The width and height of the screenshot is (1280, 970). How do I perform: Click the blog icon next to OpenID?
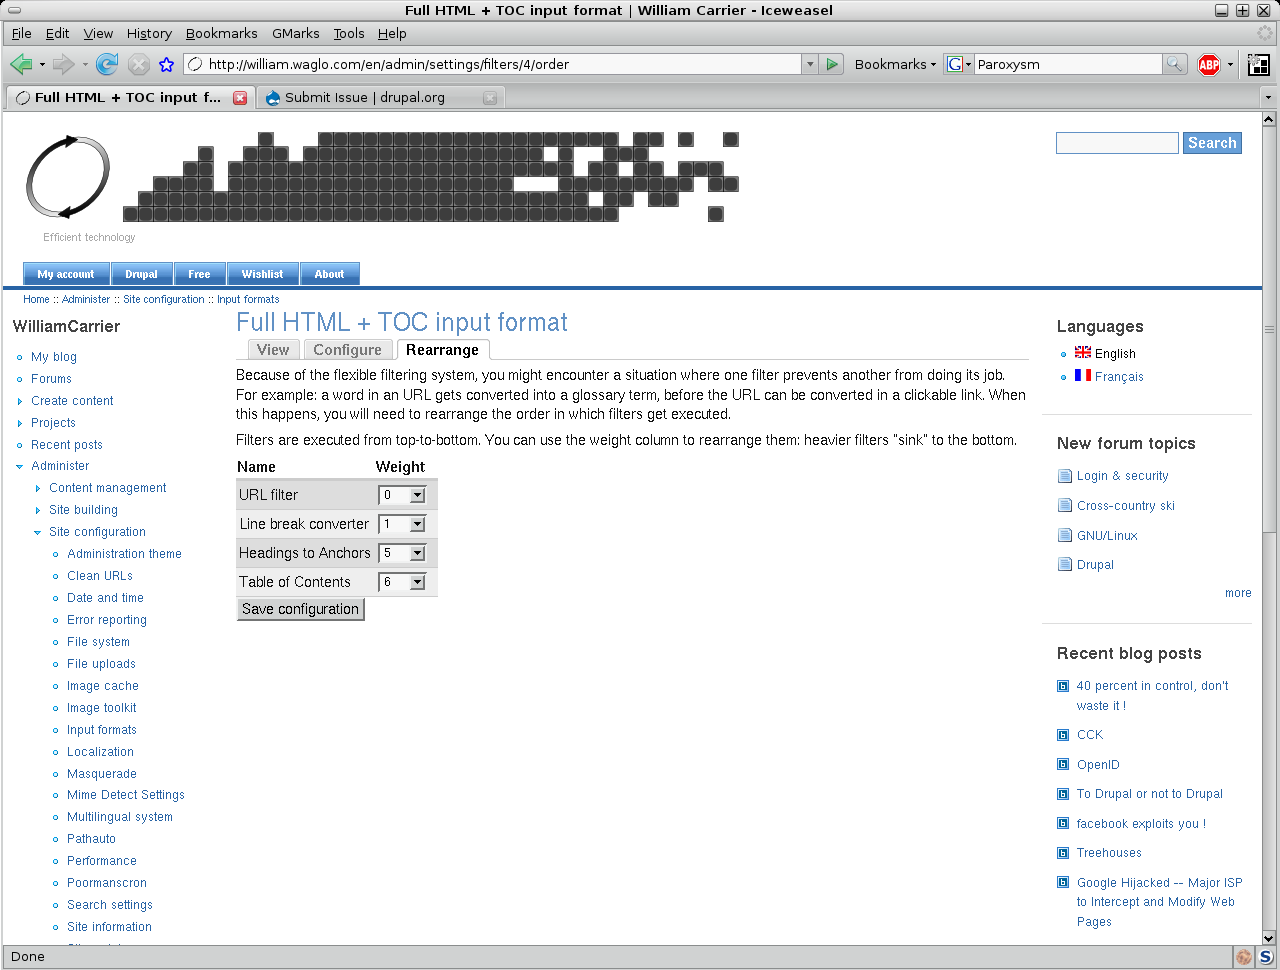pyautogui.click(x=1063, y=764)
